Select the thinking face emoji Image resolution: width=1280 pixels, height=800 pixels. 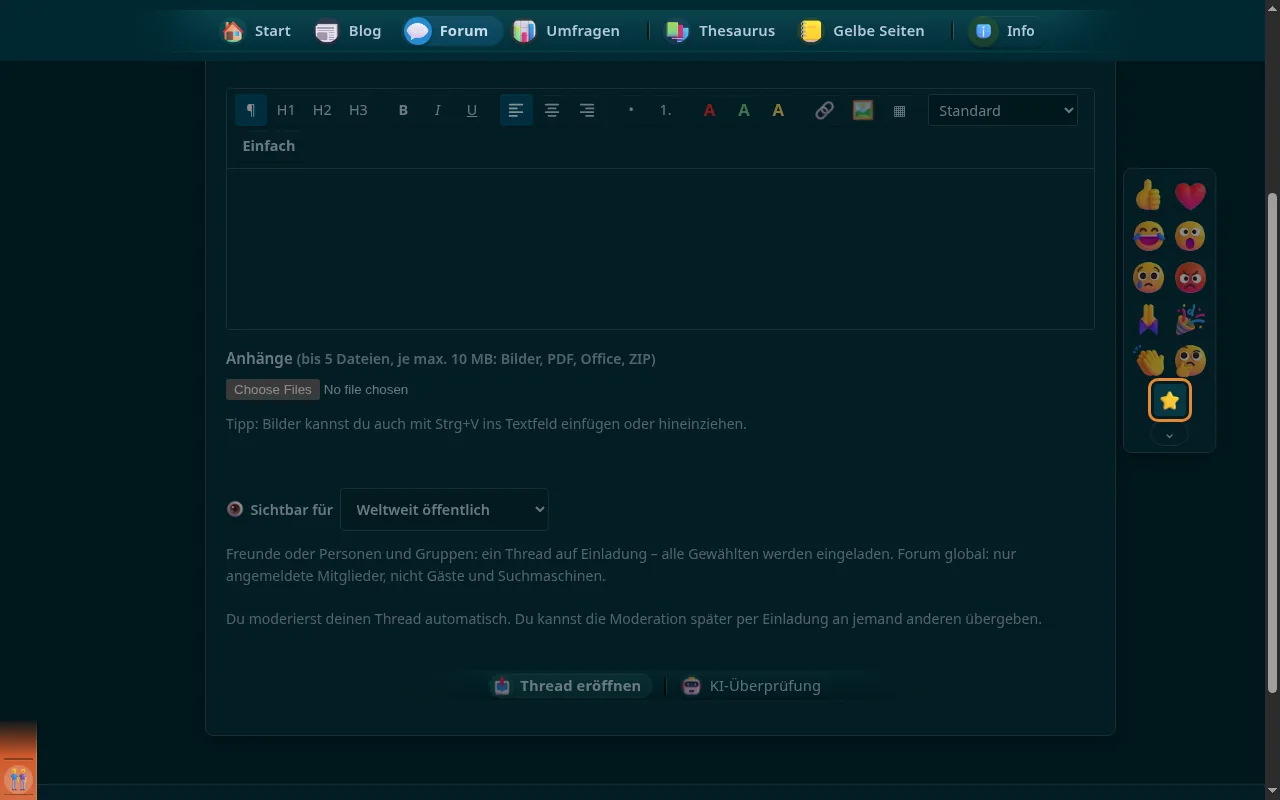click(1190, 360)
